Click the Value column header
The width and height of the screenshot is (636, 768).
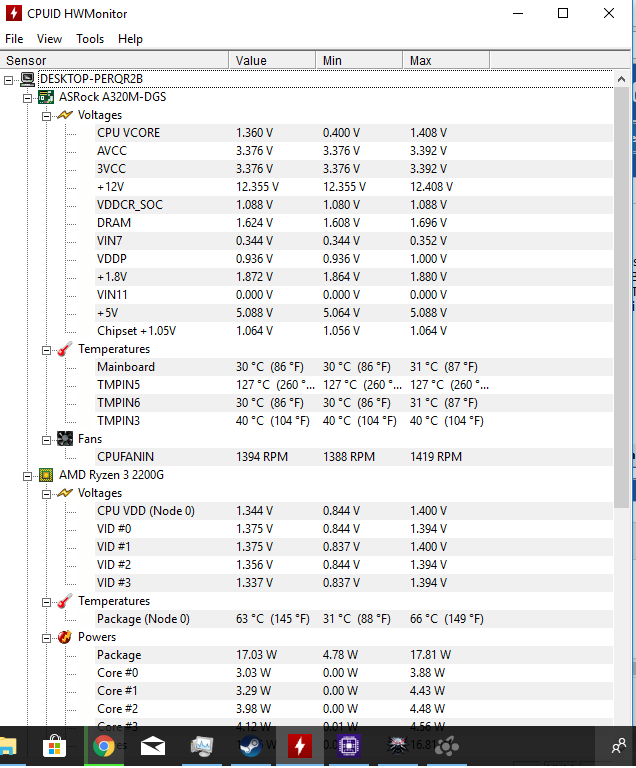[272, 60]
